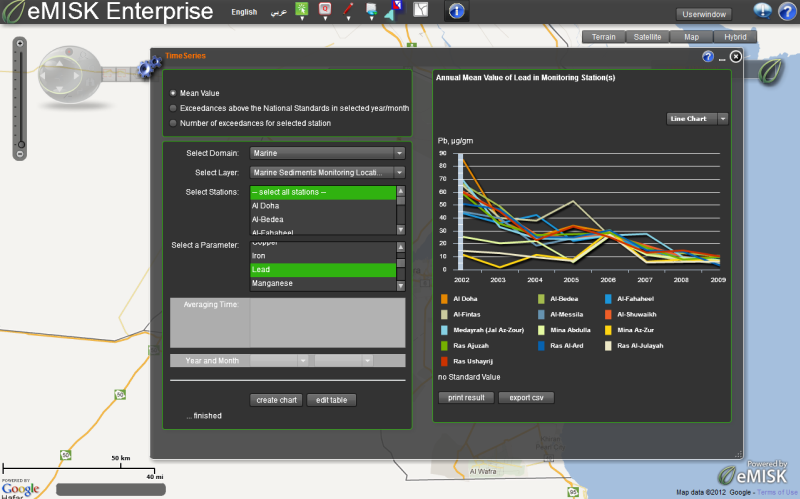Switch to Hybrid map view

735,37
